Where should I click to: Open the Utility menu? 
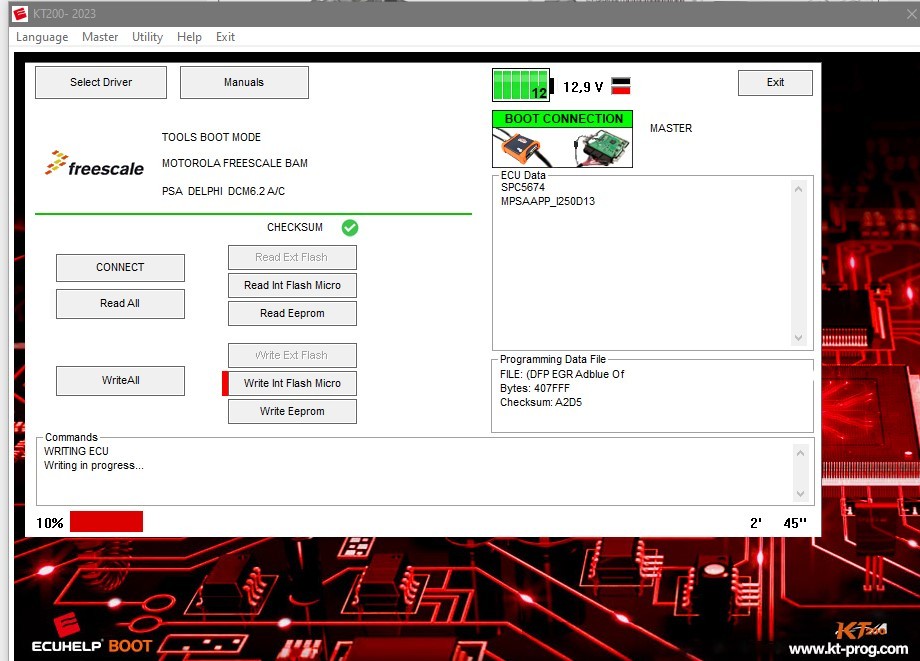coord(147,37)
